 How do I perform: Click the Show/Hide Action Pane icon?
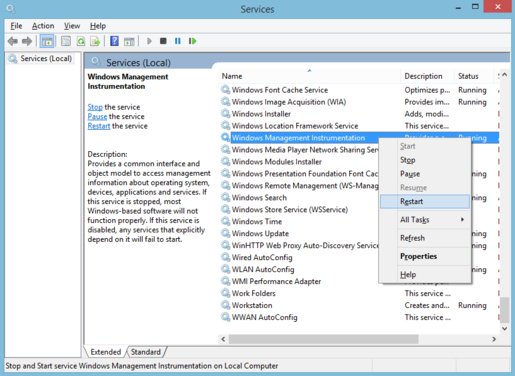tap(129, 41)
